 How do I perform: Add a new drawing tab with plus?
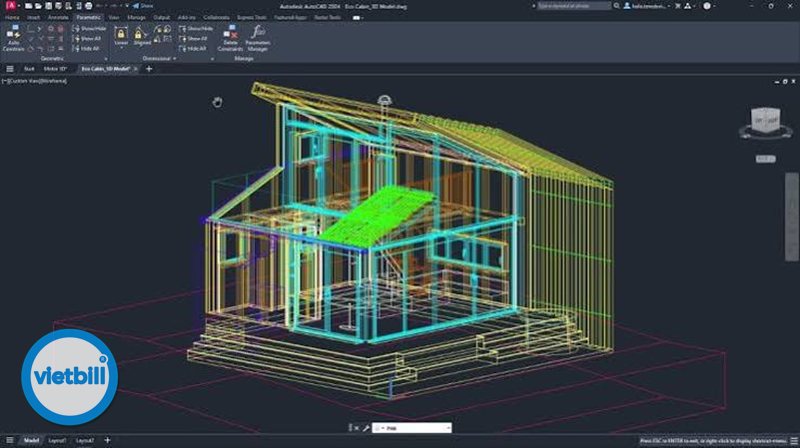coord(149,69)
